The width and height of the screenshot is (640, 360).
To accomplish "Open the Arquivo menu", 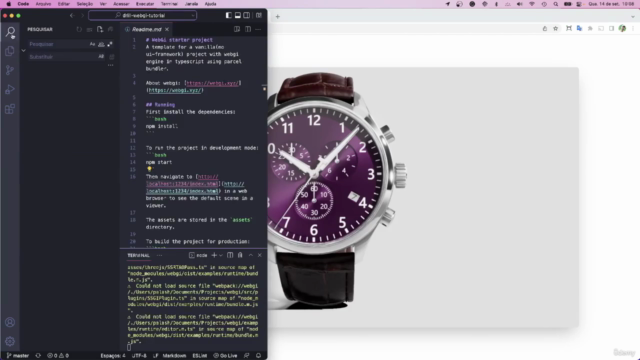I will pos(43,4).
